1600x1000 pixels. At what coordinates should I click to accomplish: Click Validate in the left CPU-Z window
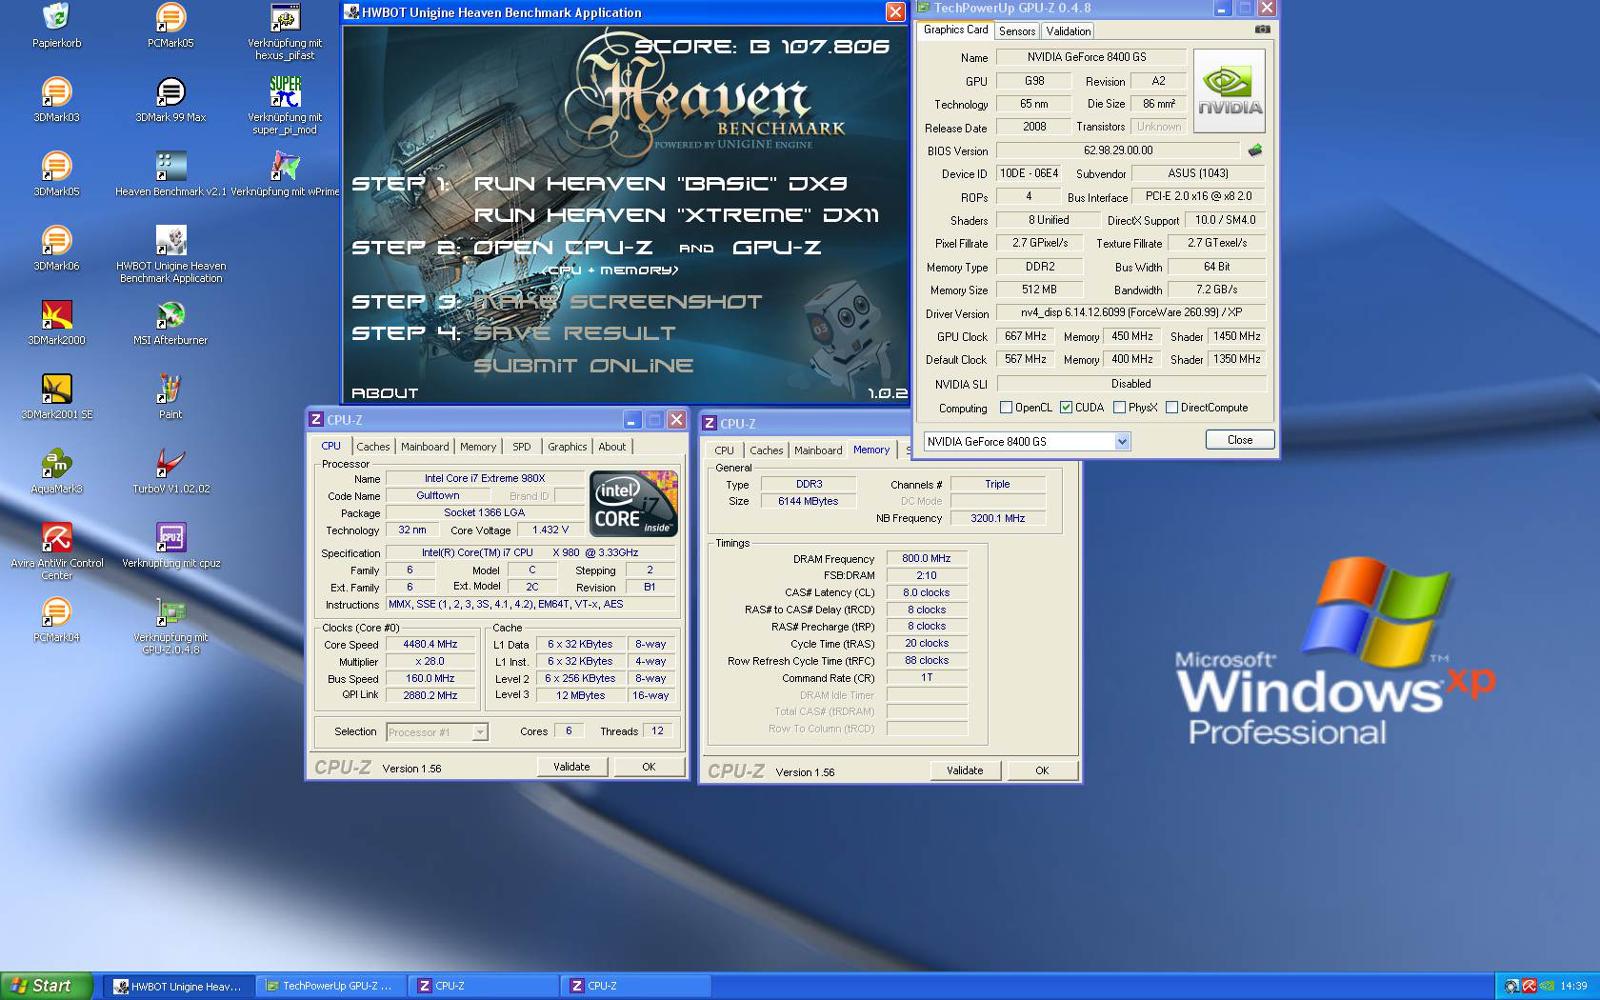point(571,767)
